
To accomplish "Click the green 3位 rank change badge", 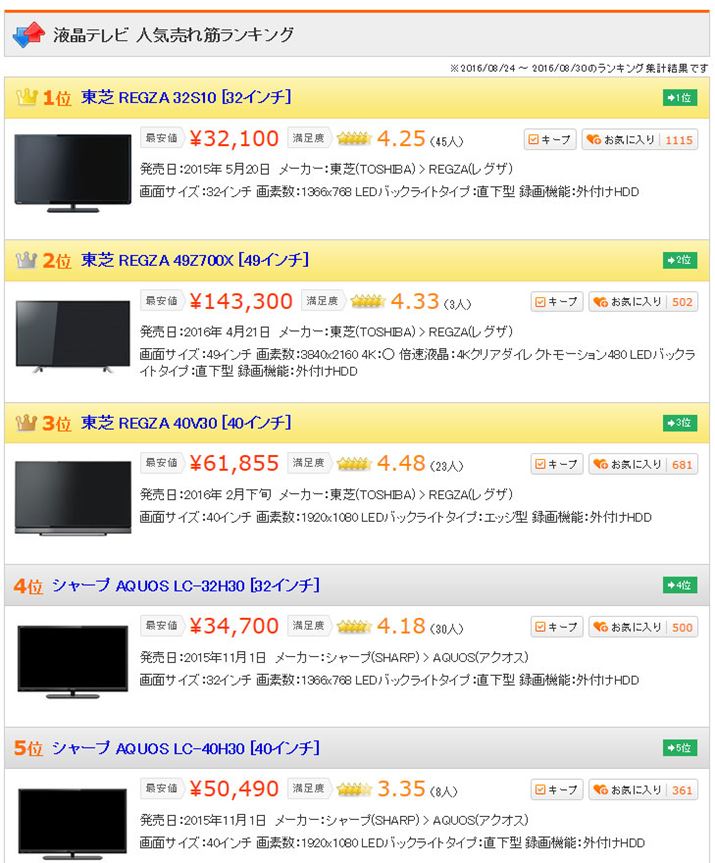I will click(680, 423).
